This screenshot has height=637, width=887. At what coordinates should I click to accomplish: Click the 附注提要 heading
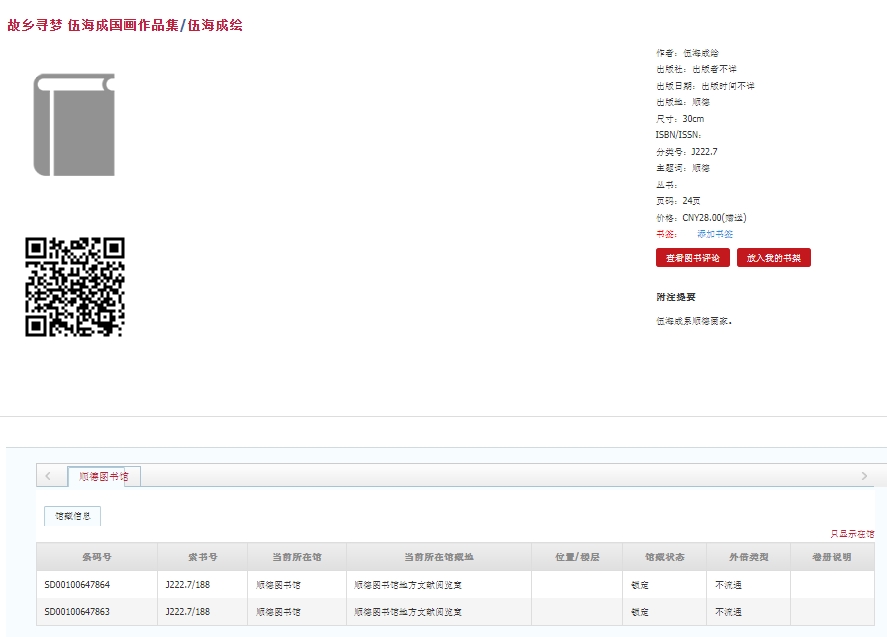[x=676, y=297]
